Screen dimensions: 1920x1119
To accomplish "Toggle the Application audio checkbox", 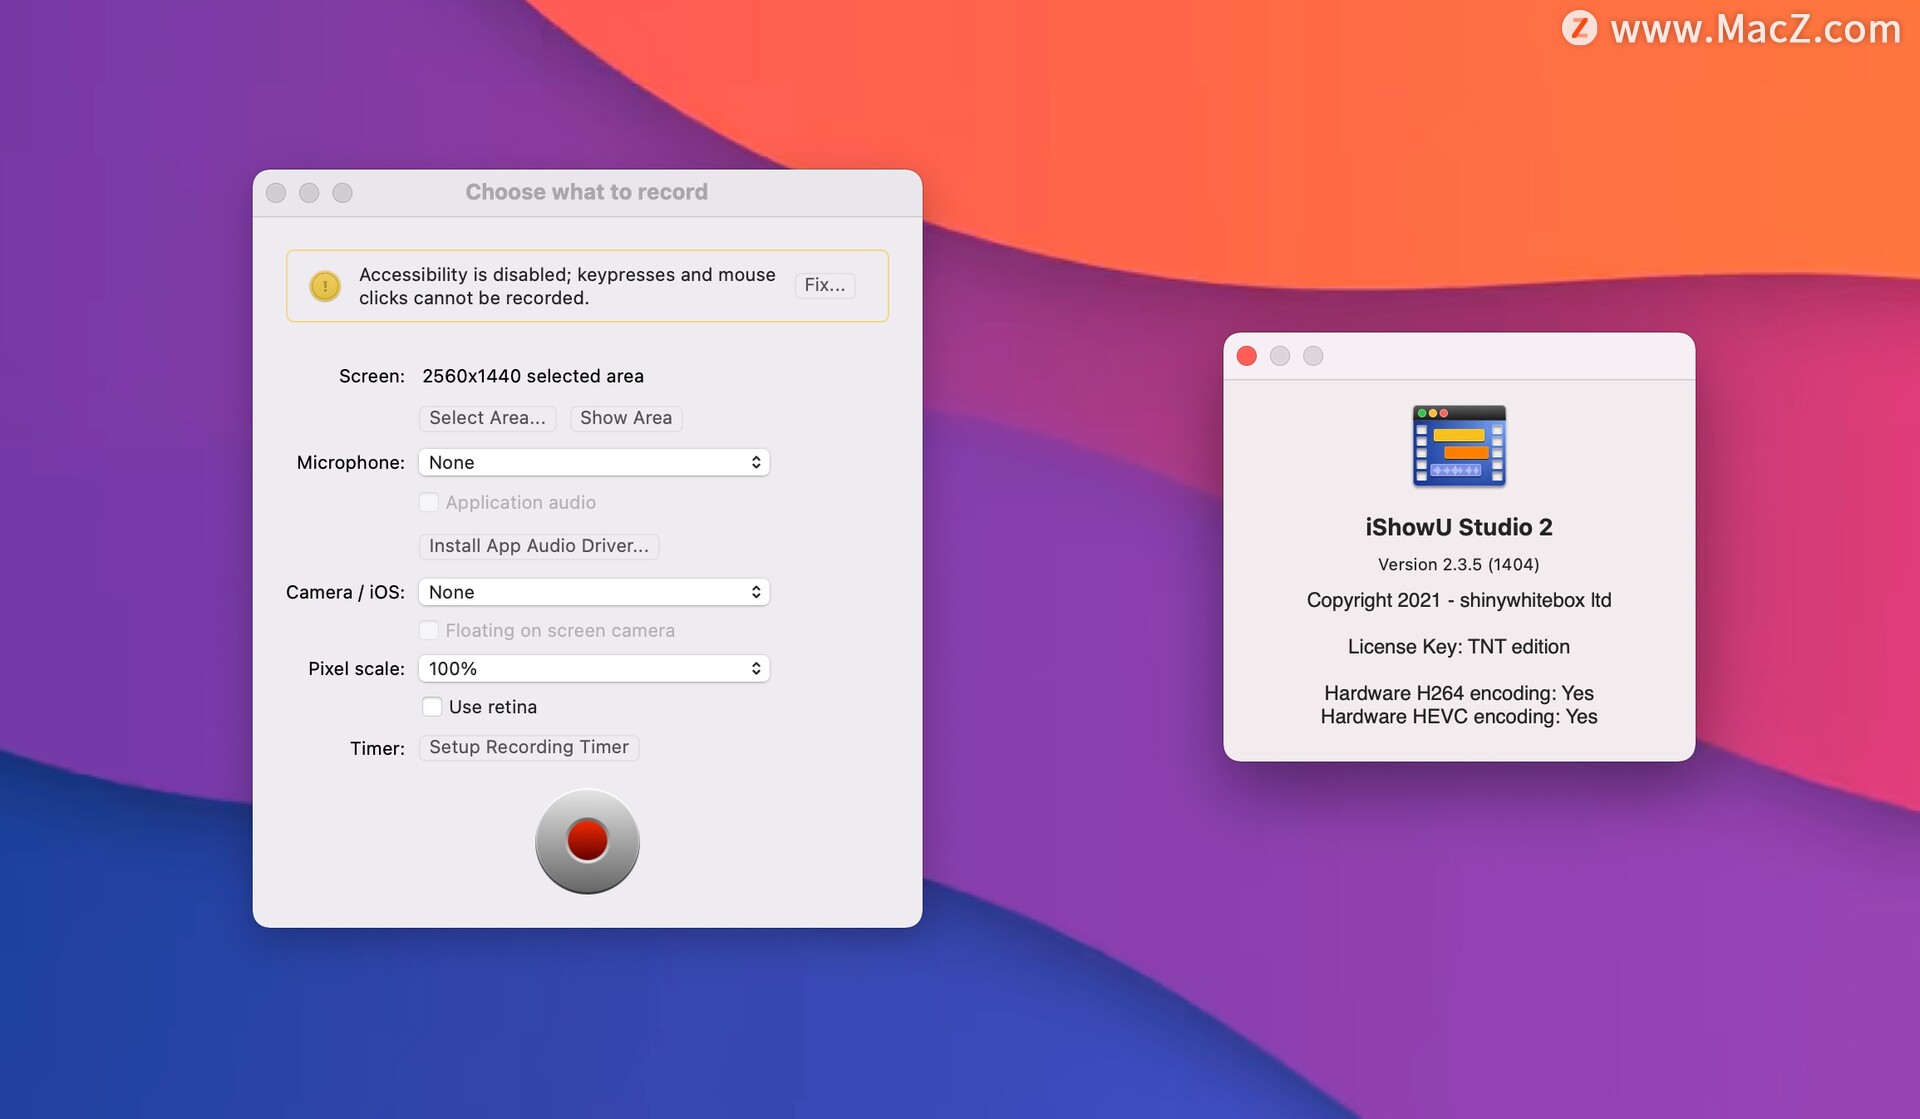I will pyautogui.click(x=429, y=502).
